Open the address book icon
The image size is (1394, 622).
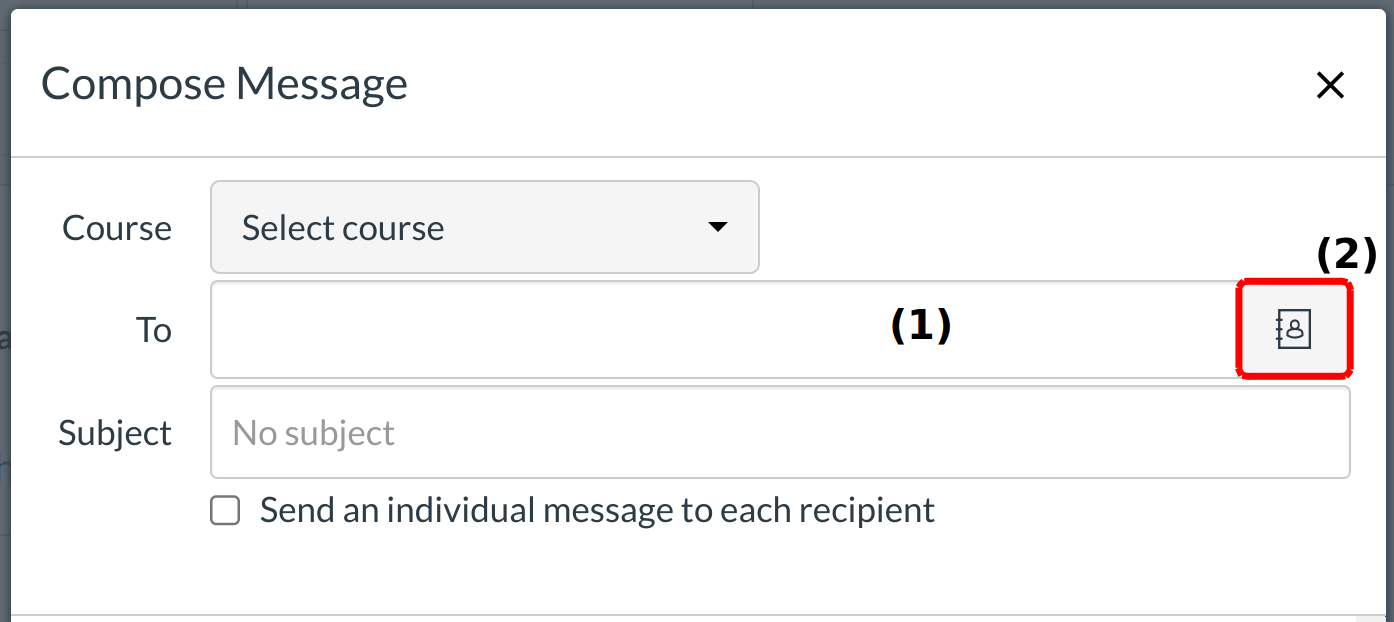(1294, 329)
